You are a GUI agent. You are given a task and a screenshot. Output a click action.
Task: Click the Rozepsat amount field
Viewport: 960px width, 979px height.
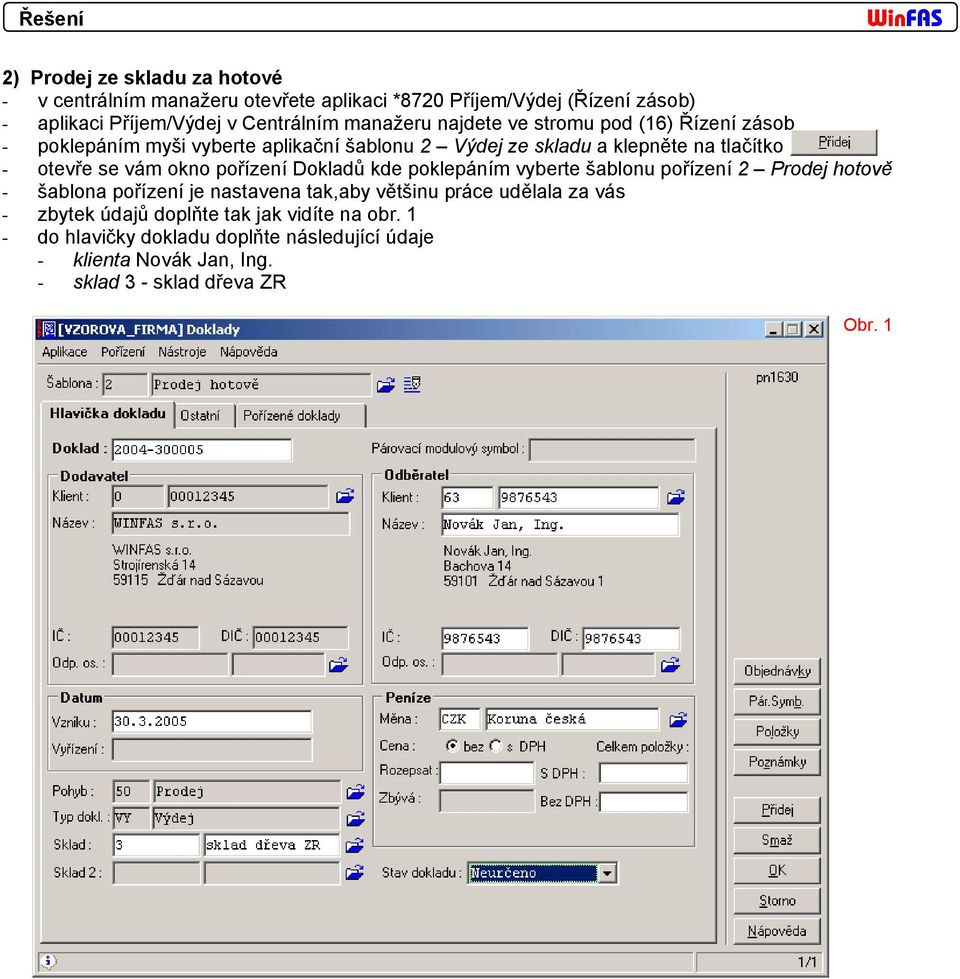point(486,773)
